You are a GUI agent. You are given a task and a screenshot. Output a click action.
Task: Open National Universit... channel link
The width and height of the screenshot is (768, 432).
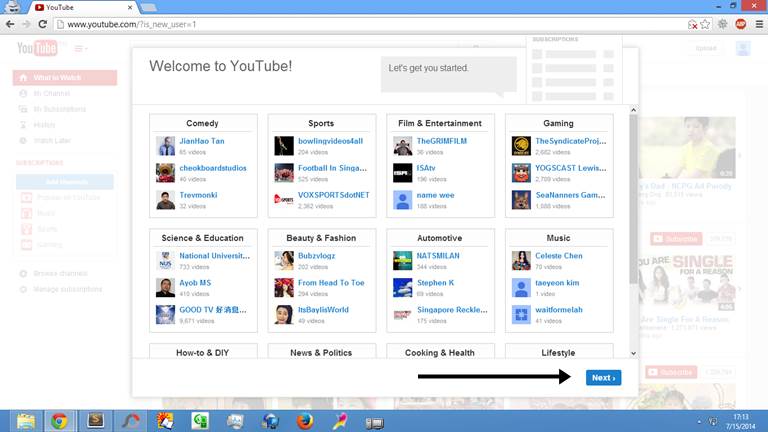[x=215, y=256]
